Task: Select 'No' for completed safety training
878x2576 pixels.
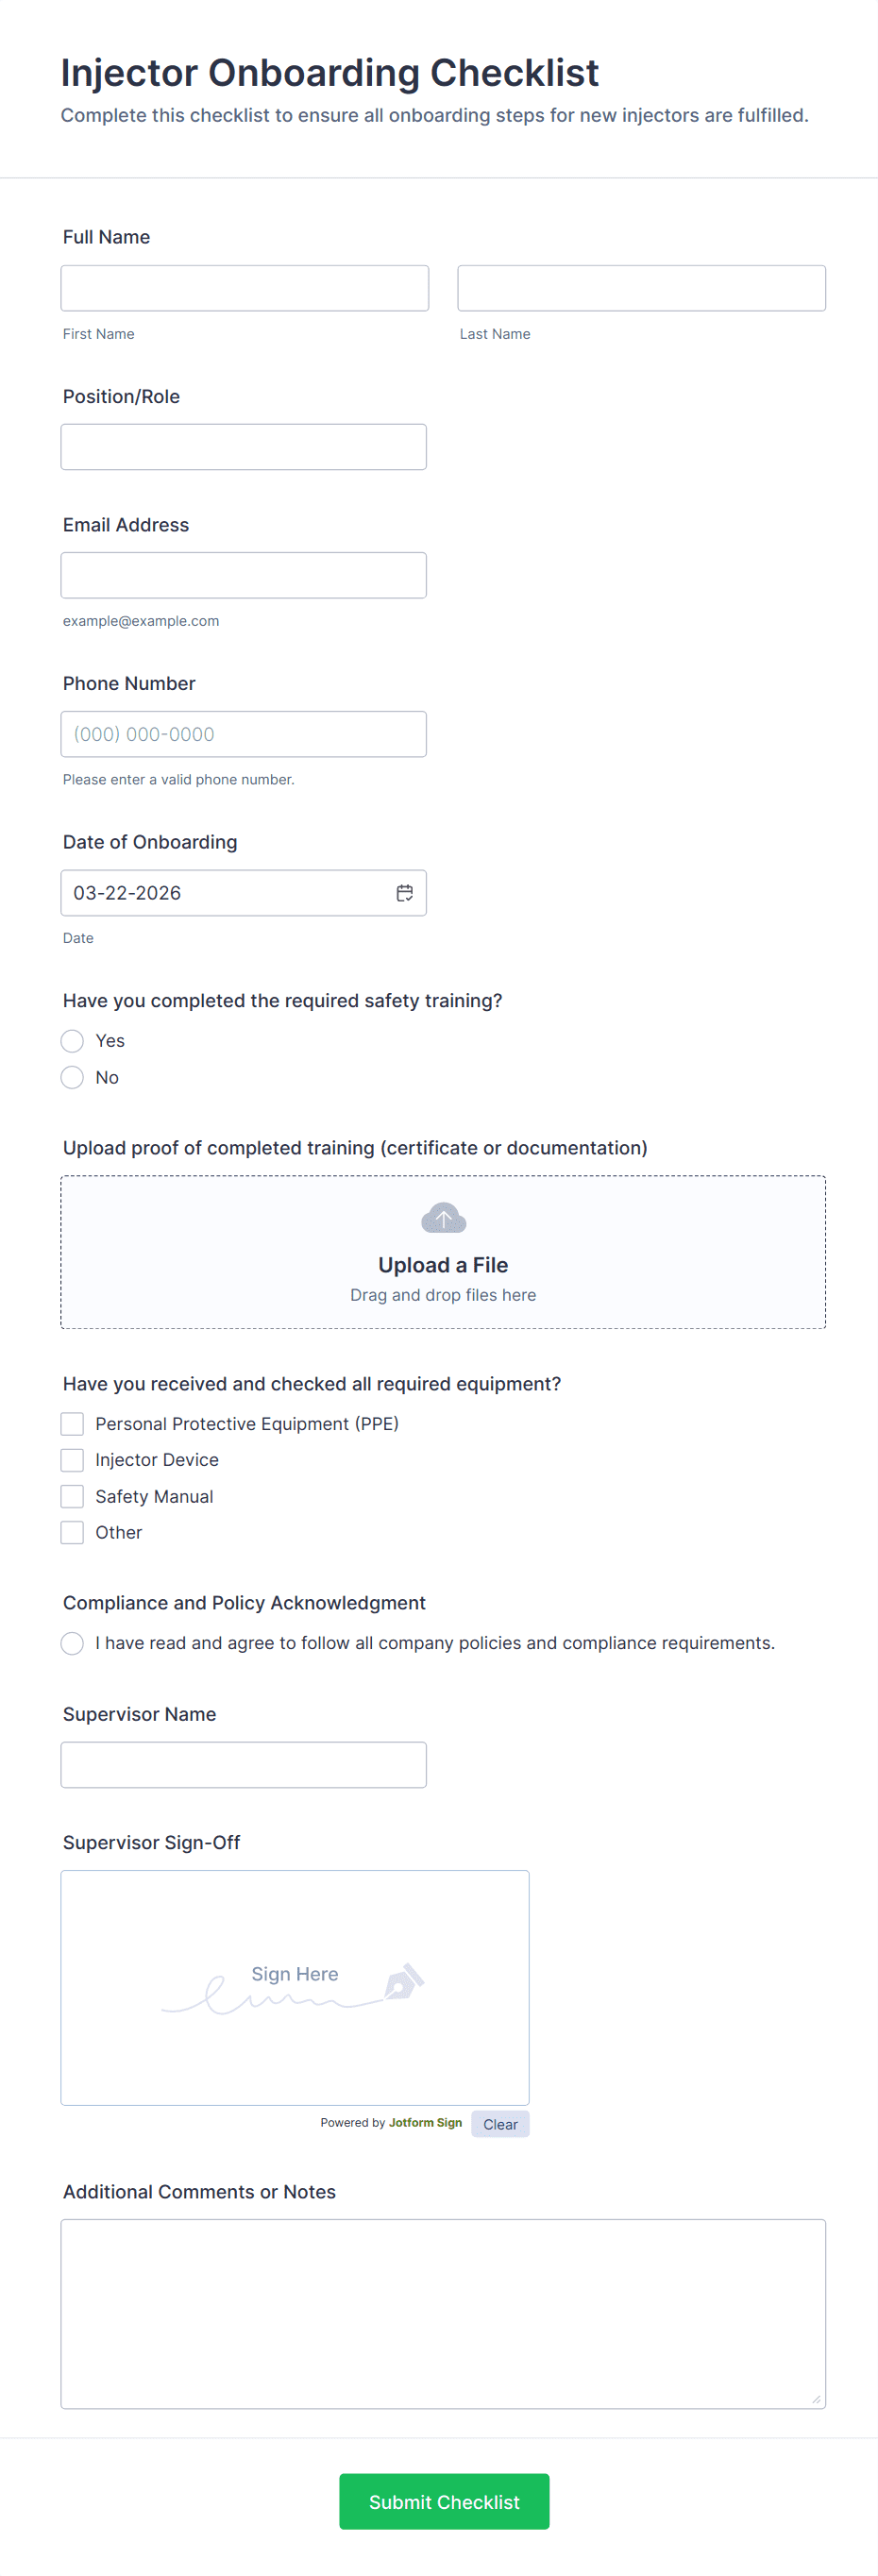Action: (x=71, y=1077)
